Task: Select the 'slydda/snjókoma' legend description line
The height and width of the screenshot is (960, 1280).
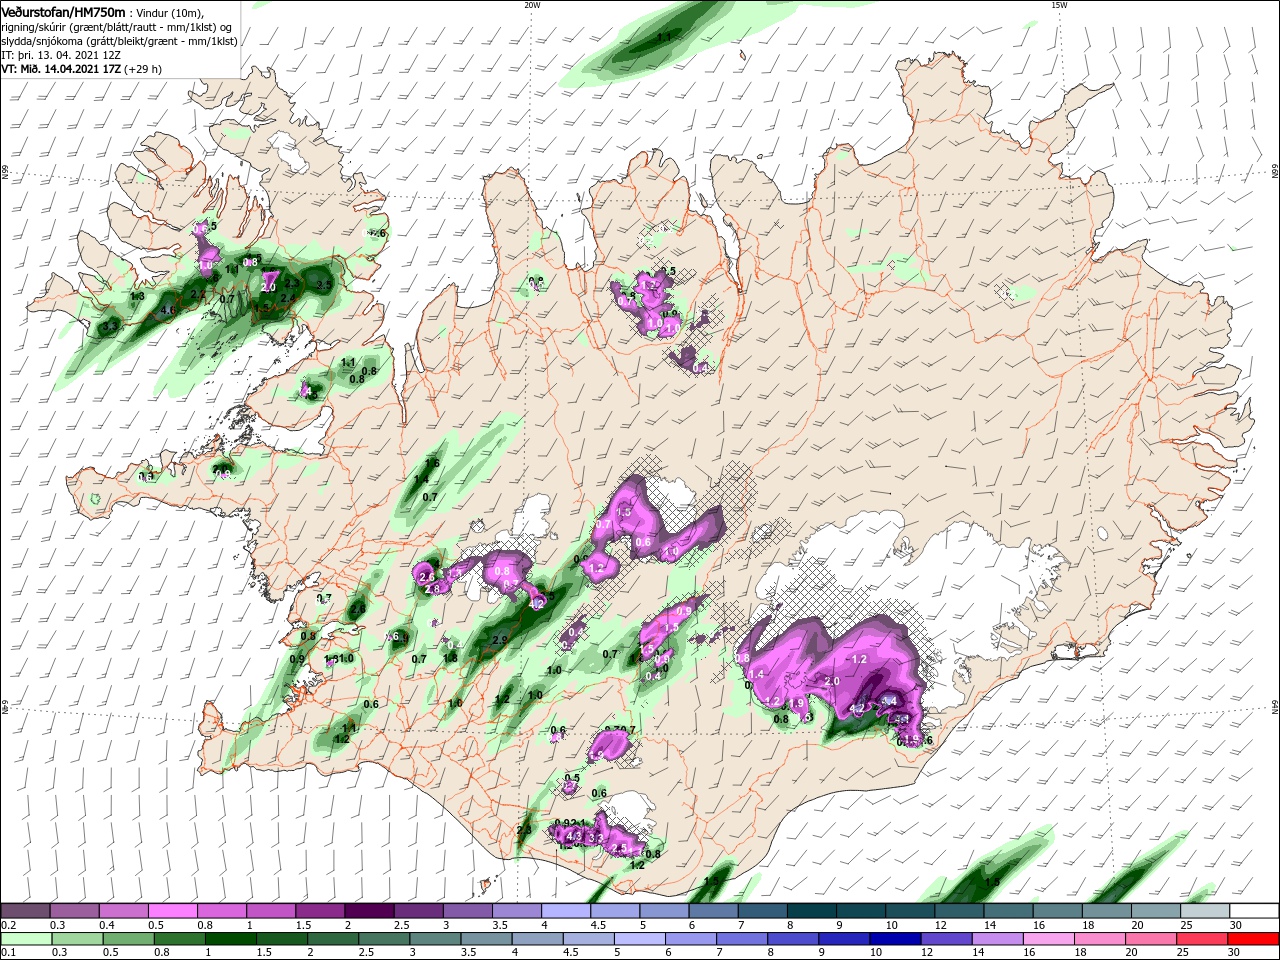Action: (119, 41)
